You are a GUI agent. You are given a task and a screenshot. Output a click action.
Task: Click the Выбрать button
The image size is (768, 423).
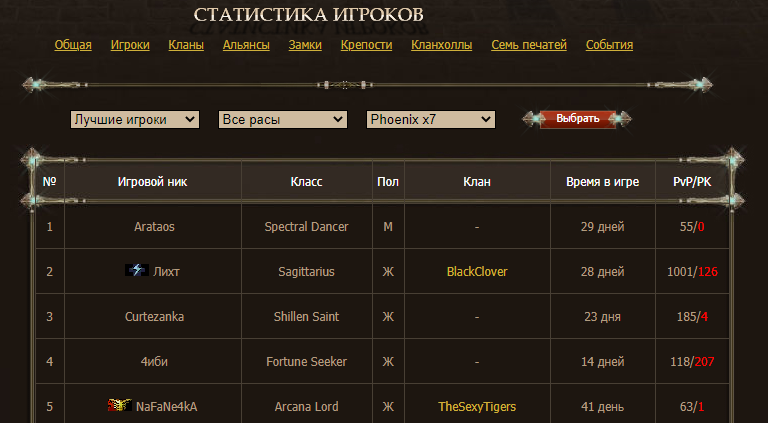(577, 119)
